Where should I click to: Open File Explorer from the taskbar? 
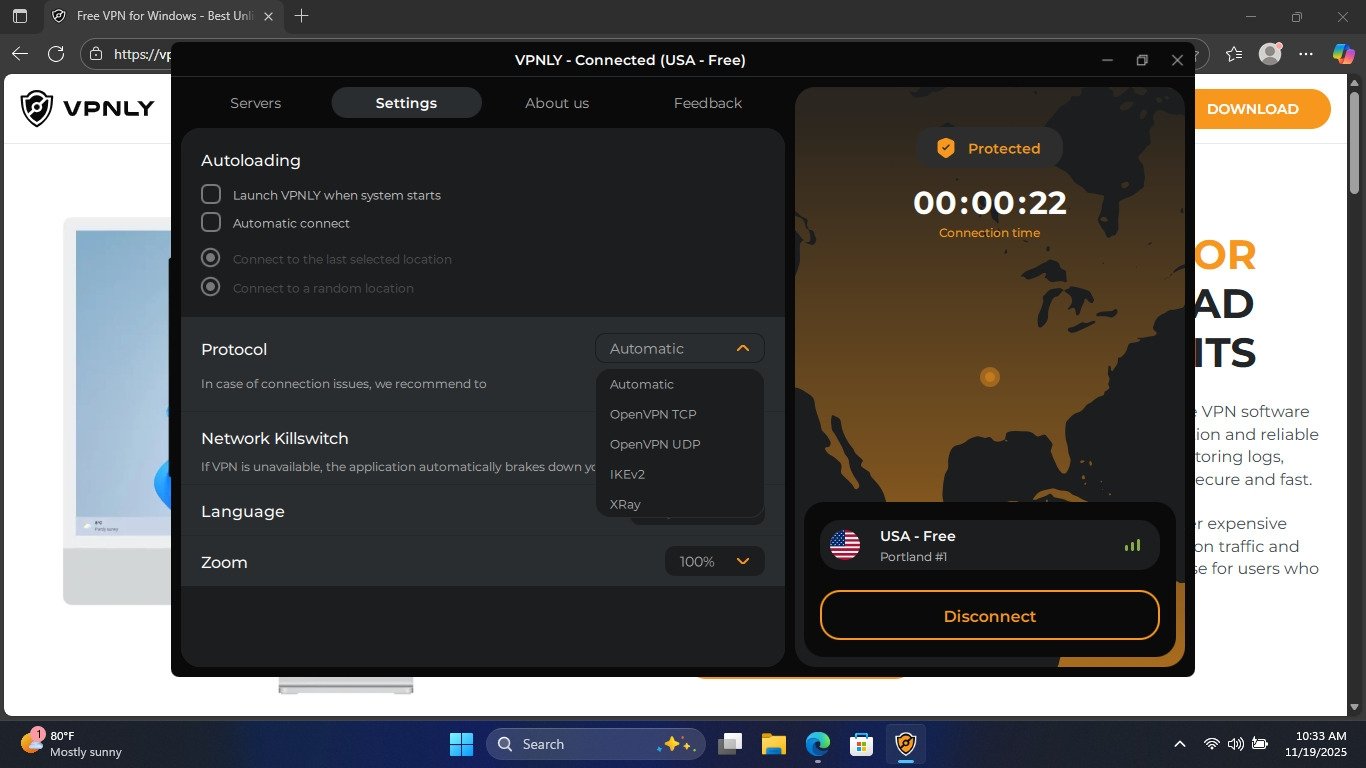pos(773,744)
